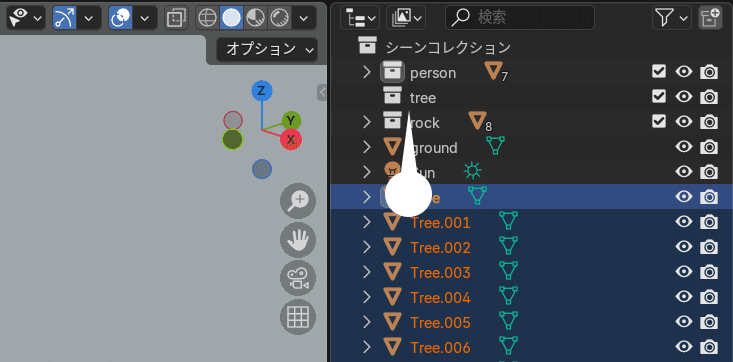Screen dimensions: 733x362
Task: Toggle the viewport gizmo display button
Action: 65,18
